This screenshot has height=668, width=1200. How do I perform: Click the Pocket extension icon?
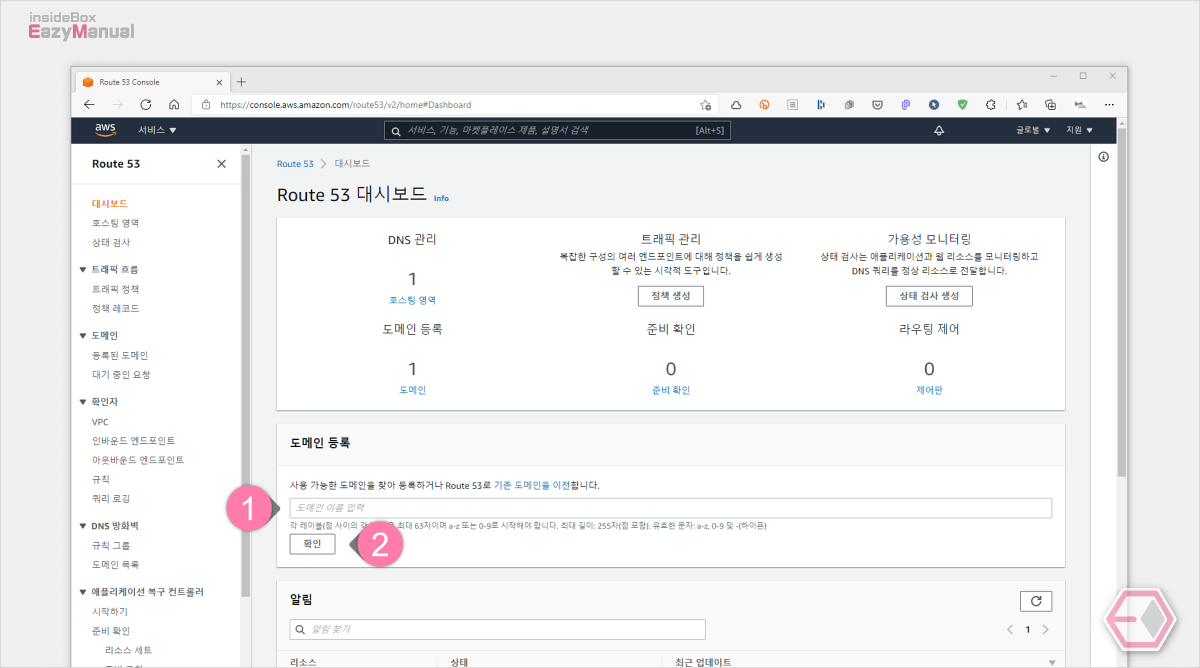pos(877,104)
